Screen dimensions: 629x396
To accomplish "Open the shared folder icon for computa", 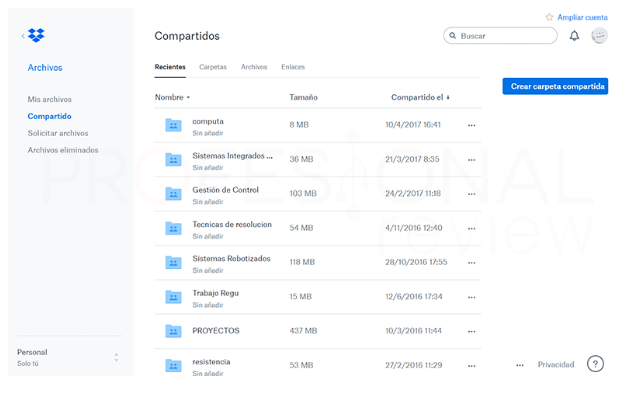I will (173, 125).
